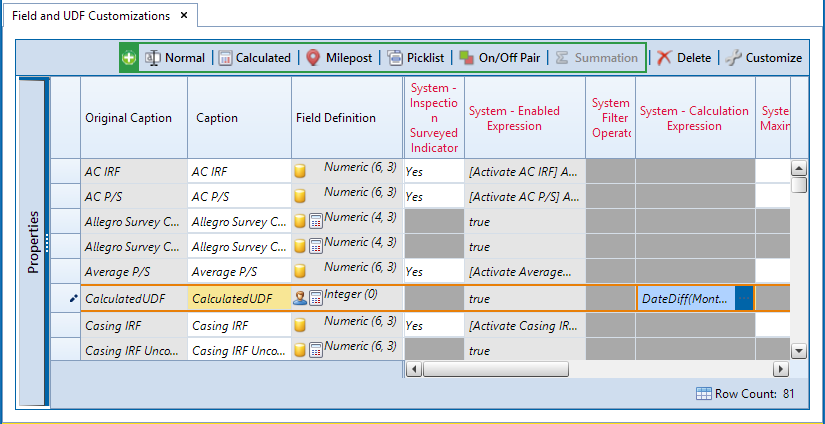This screenshot has height=424, width=825.
Task: Click the green plus add field icon
Action: [x=128, y=58]
